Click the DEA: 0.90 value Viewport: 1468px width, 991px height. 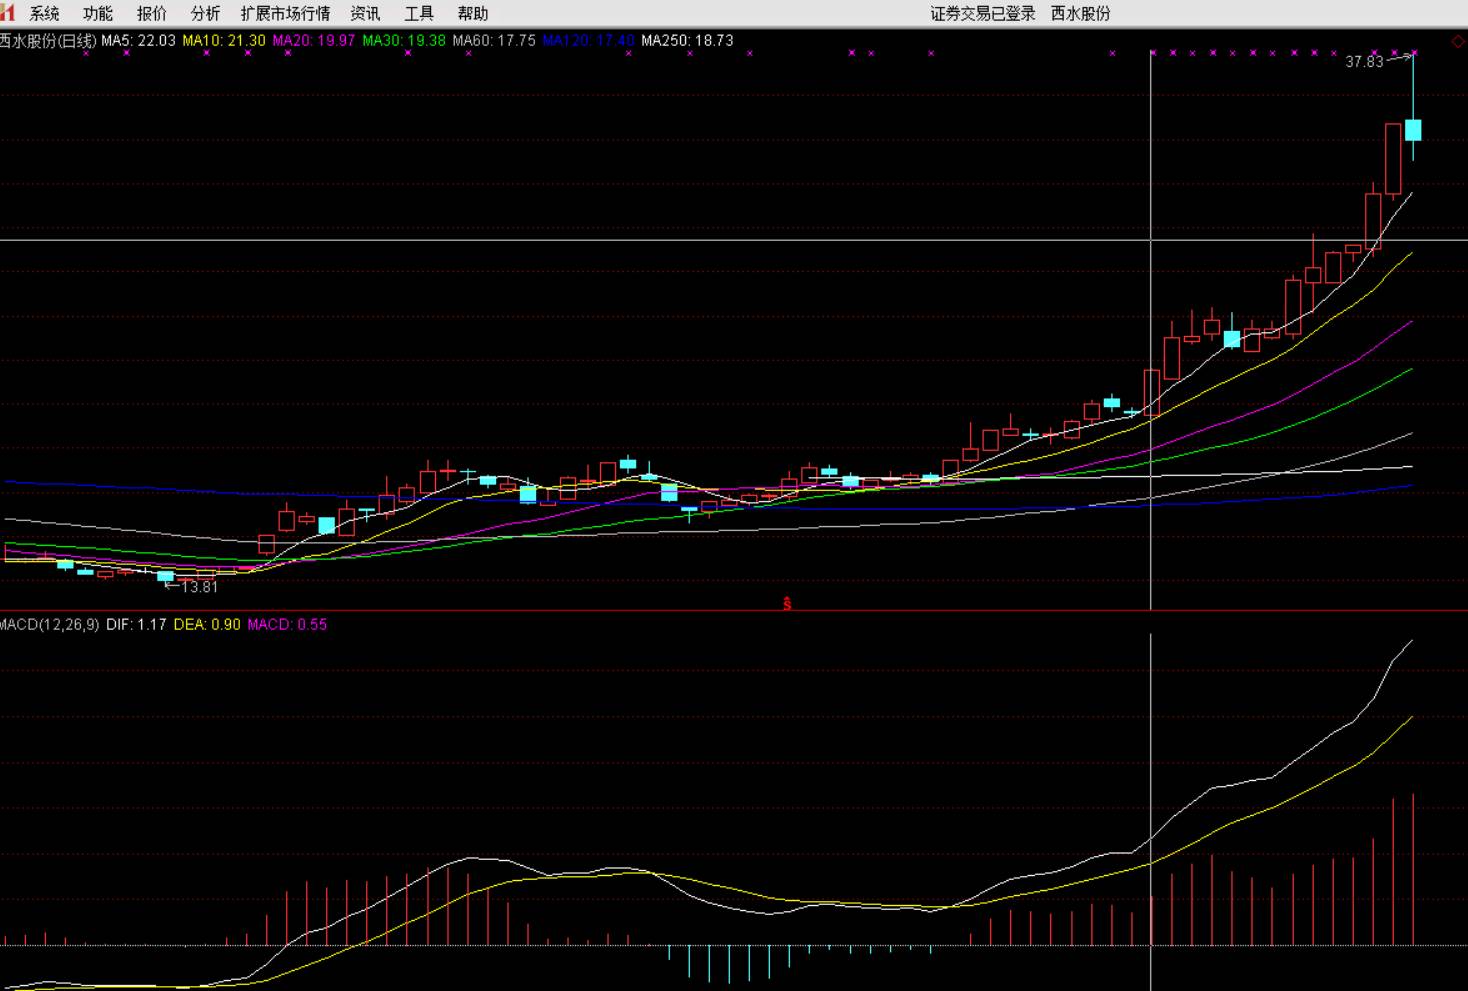point(207,624)
